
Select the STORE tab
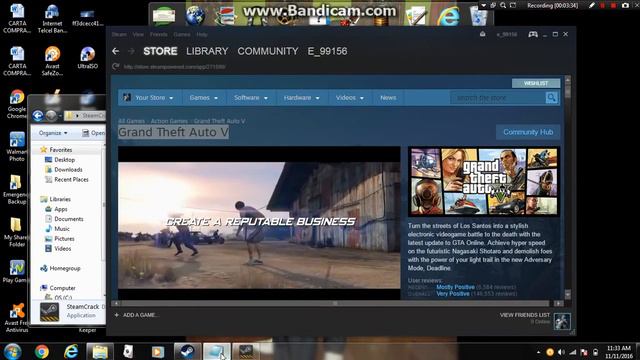pos(160,51)
